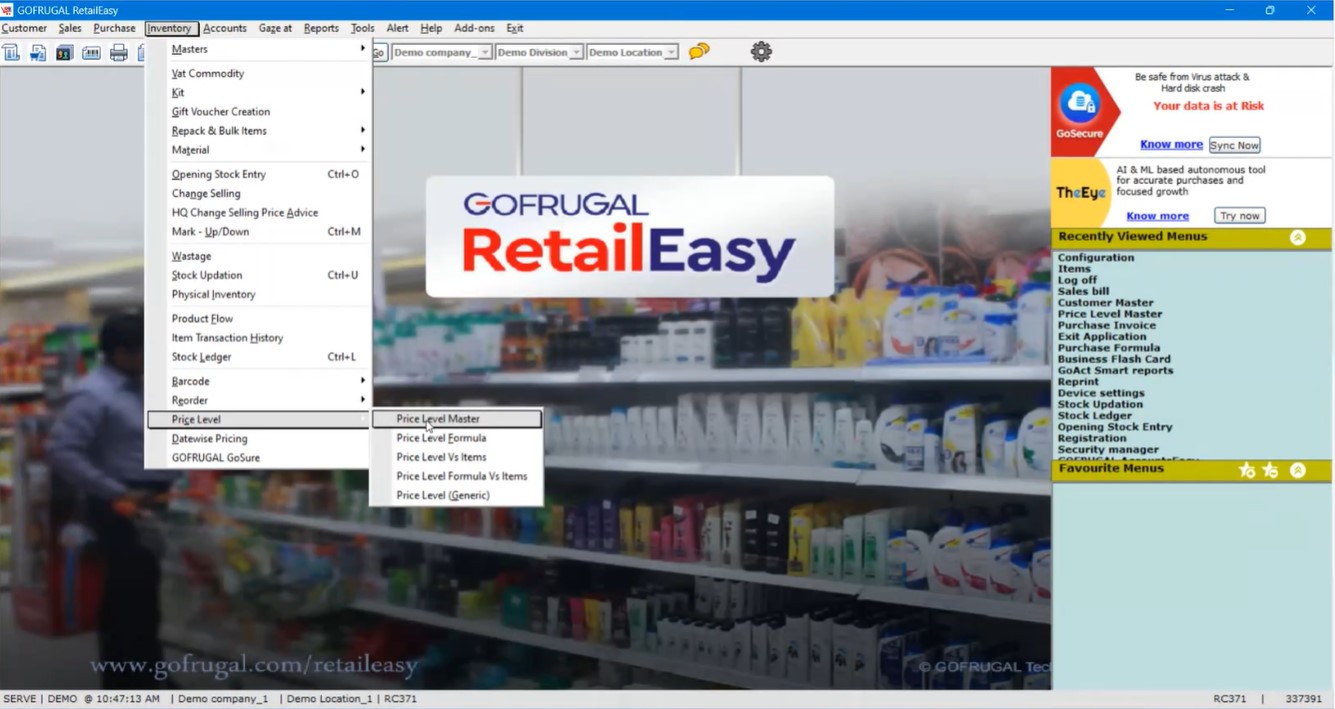This screenshot has height=709, width=1335.
Task: Collapse the Favourite Menus panel
Action: [1298, 470]
